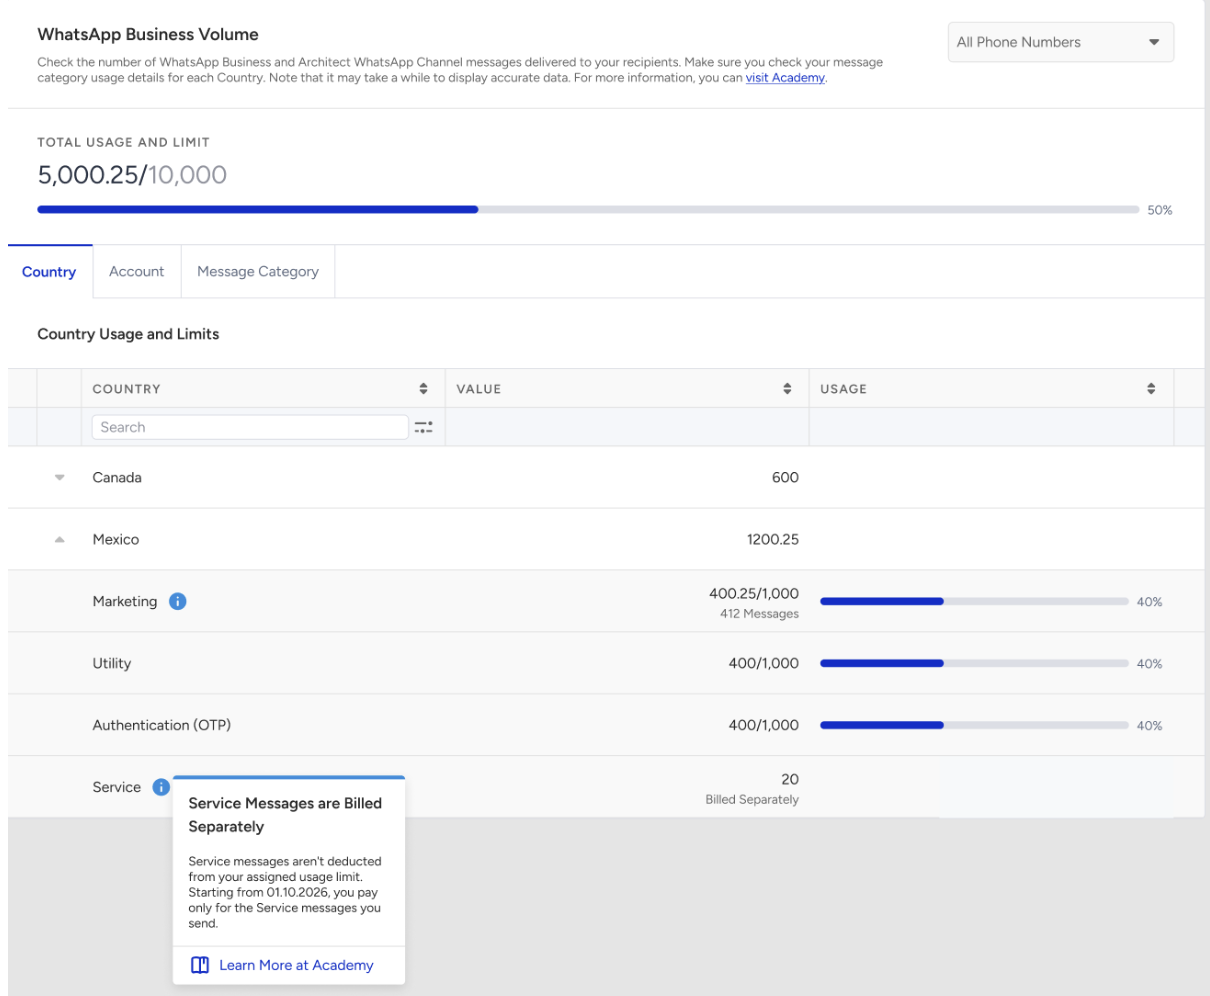Screen dimensions: 1210x996
Task: Click the book icon in tooltip
Action: pos(200,965)
